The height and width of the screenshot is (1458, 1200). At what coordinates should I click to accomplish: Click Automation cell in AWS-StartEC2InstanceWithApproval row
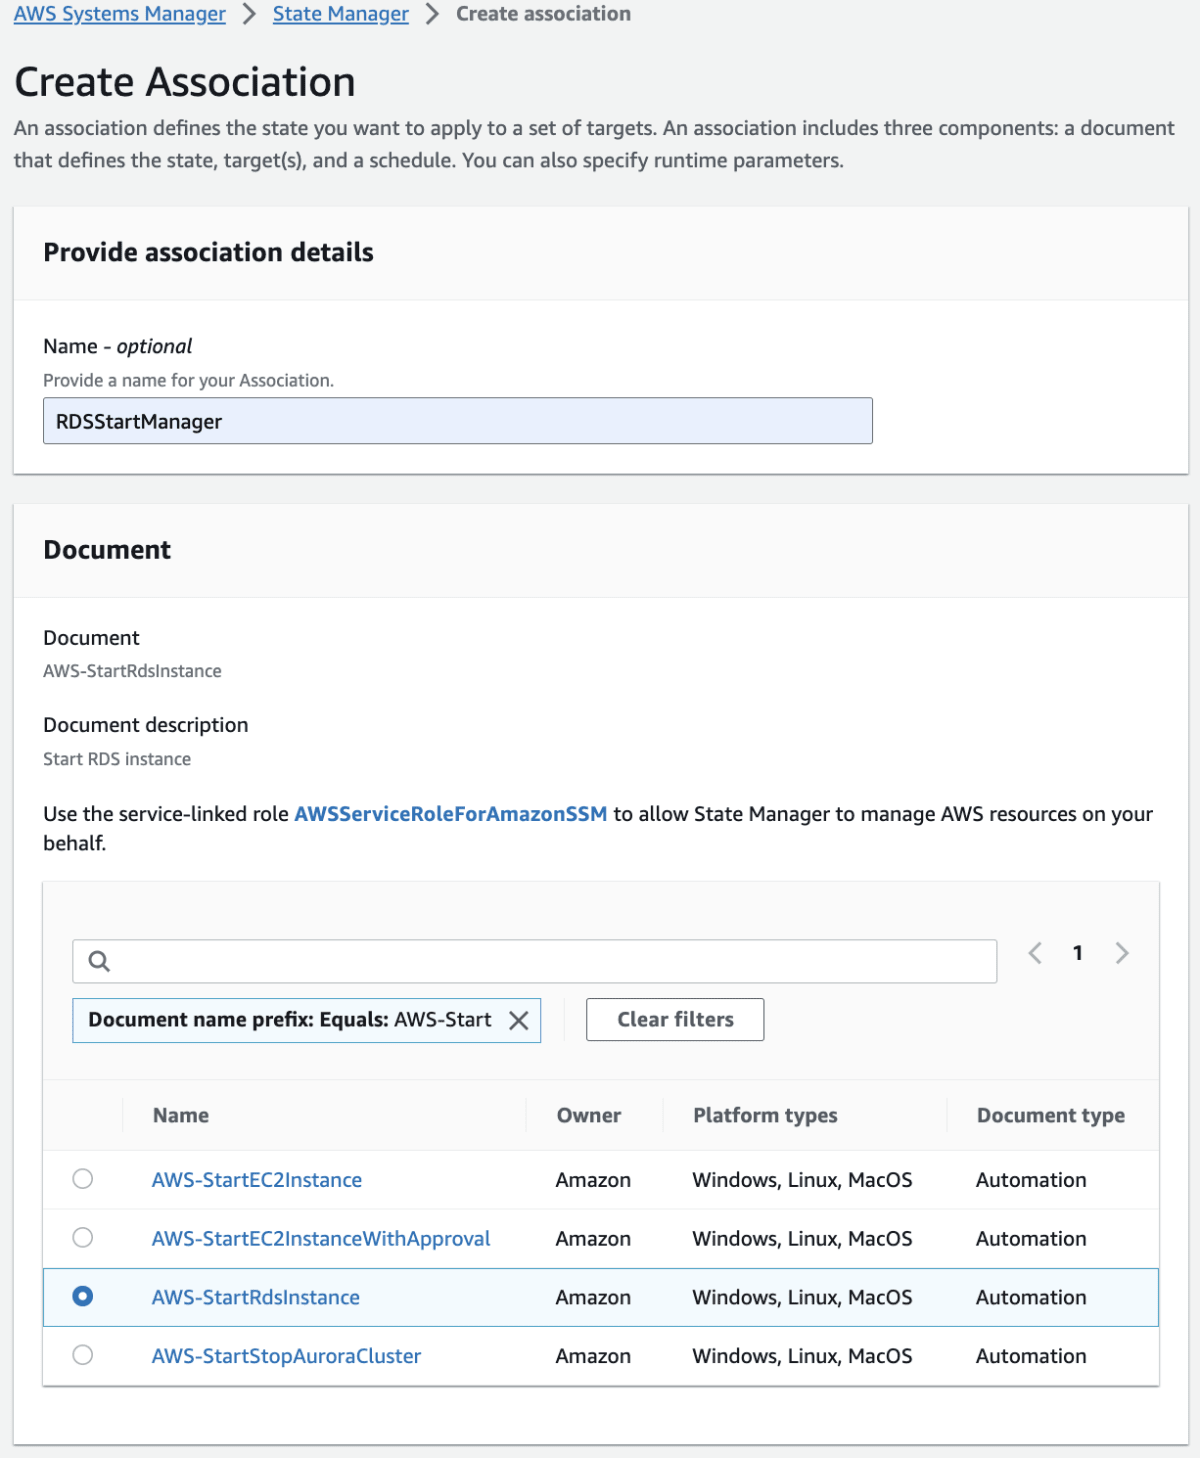pyautogui.click(x=1031, y=1239)
